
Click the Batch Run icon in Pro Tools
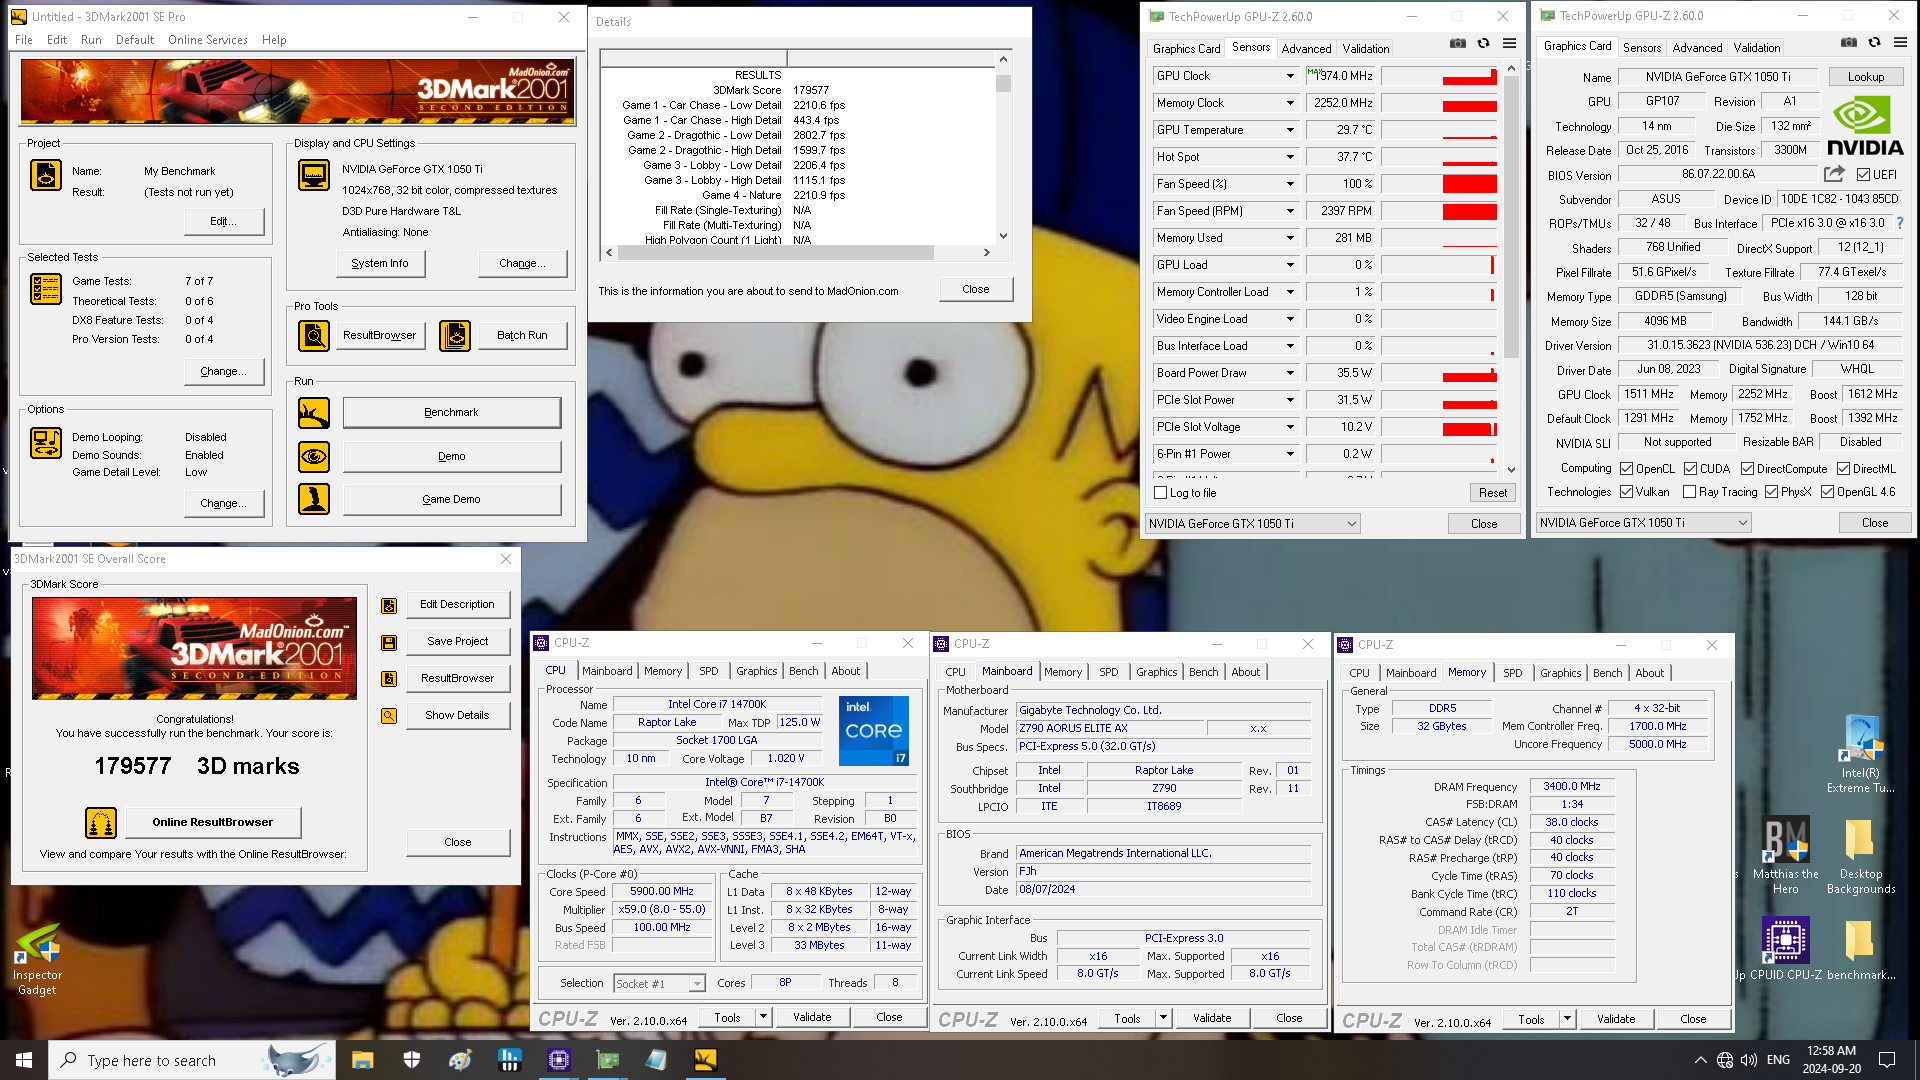point(455,335)
